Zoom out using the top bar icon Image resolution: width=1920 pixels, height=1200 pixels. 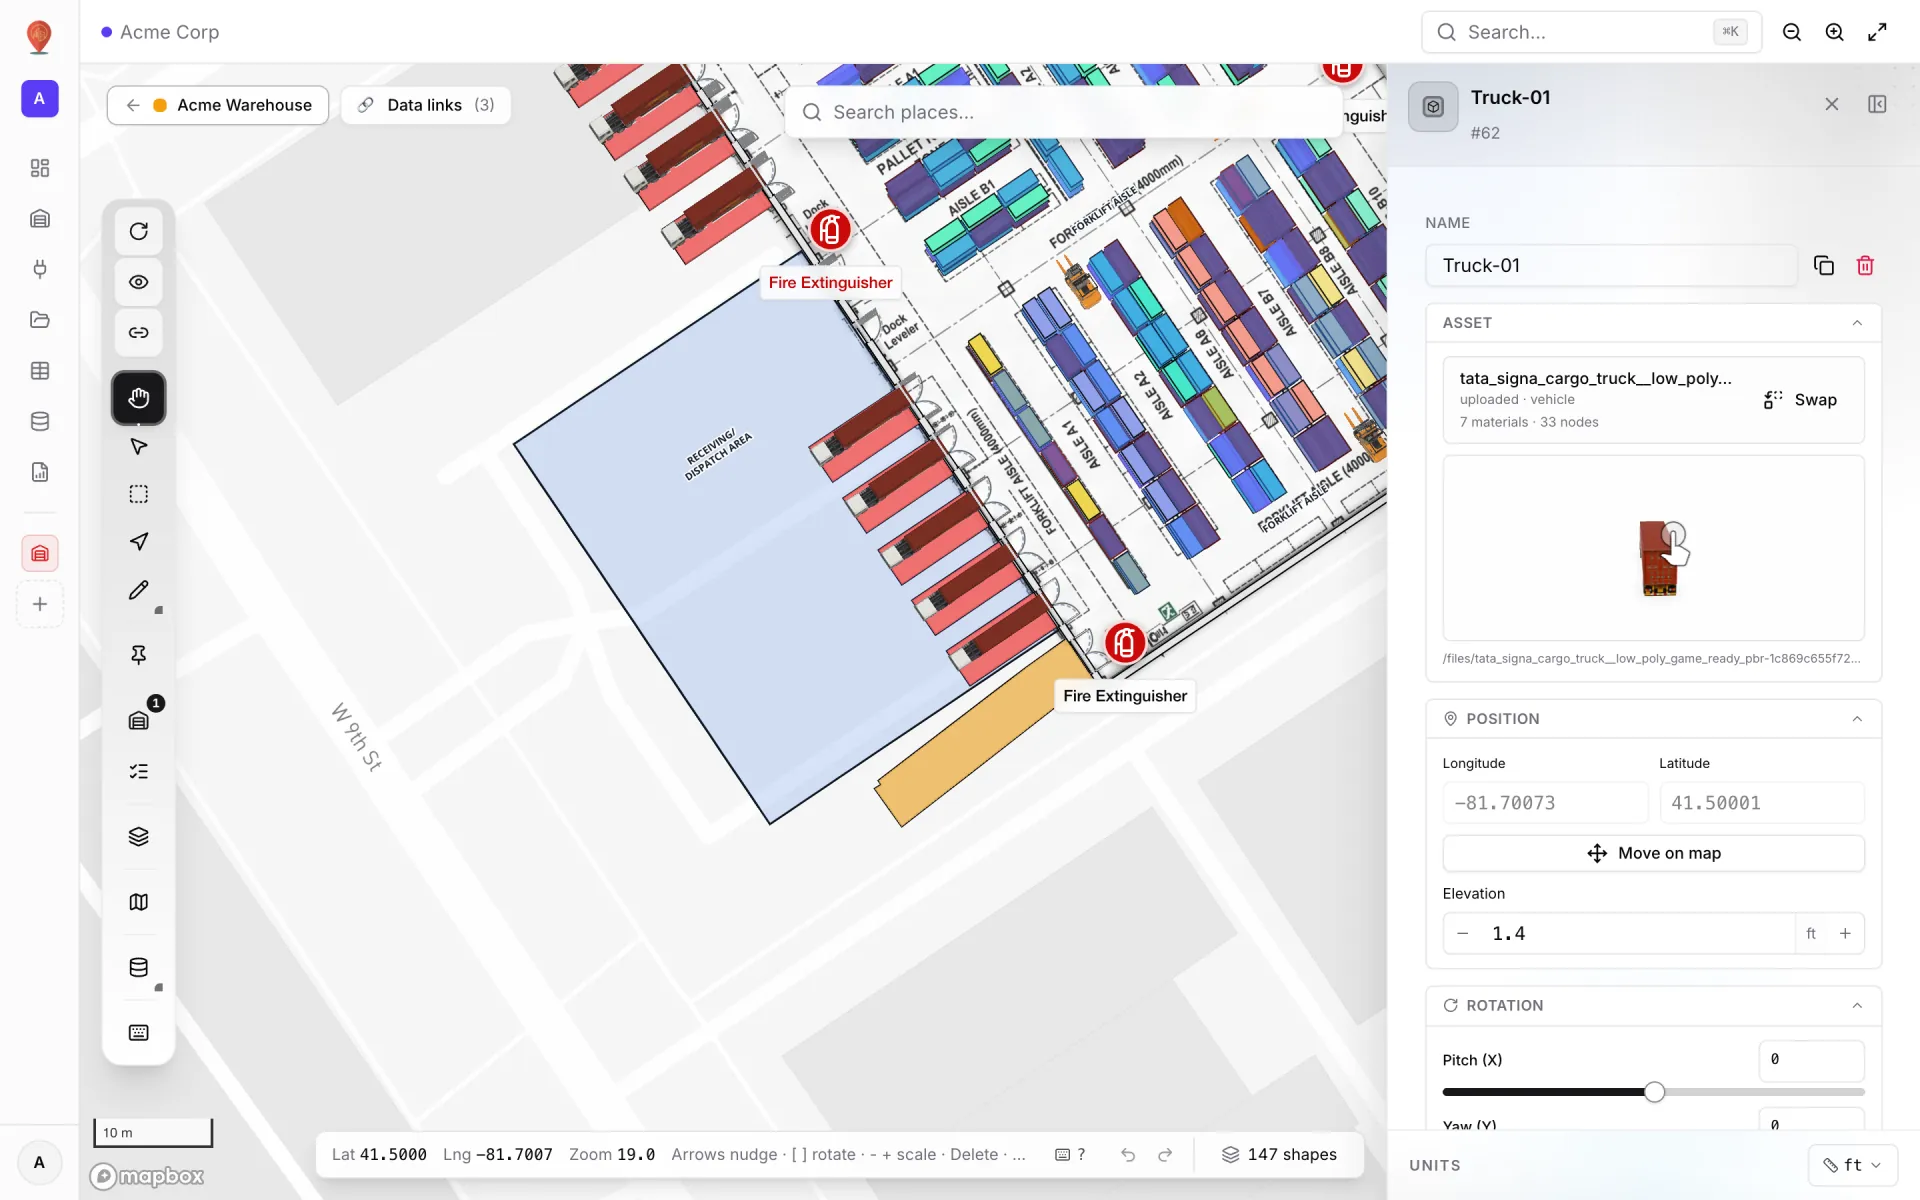[x=1792, y=32]
